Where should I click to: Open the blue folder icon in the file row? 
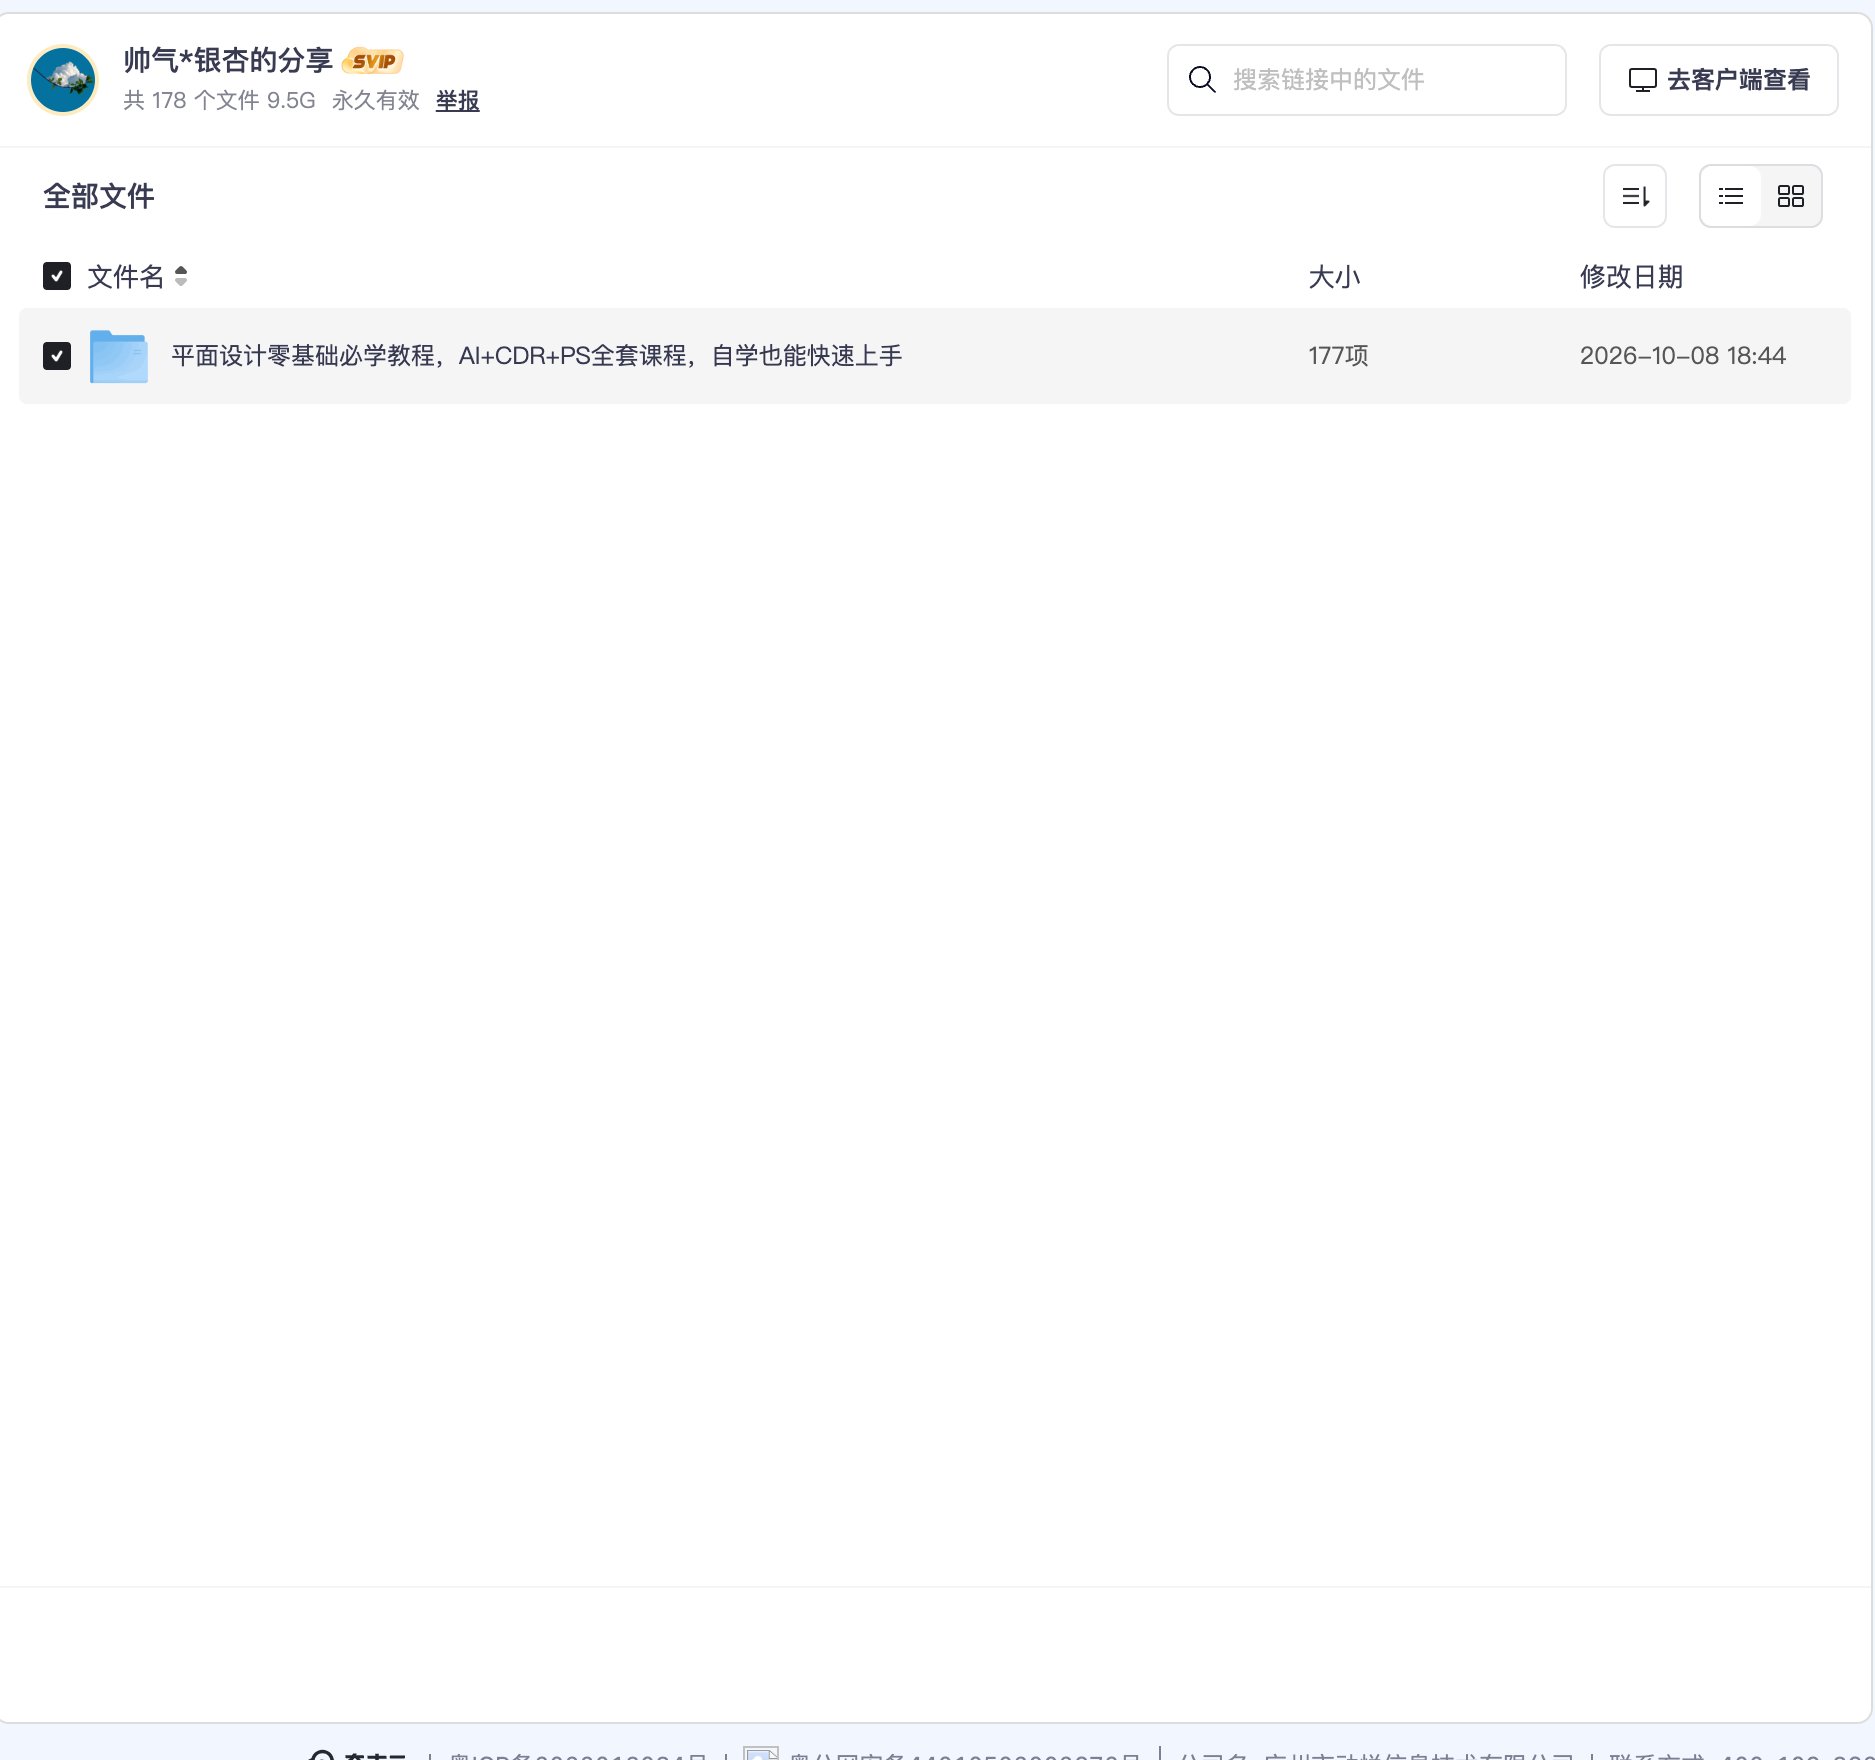coord(119,356)
